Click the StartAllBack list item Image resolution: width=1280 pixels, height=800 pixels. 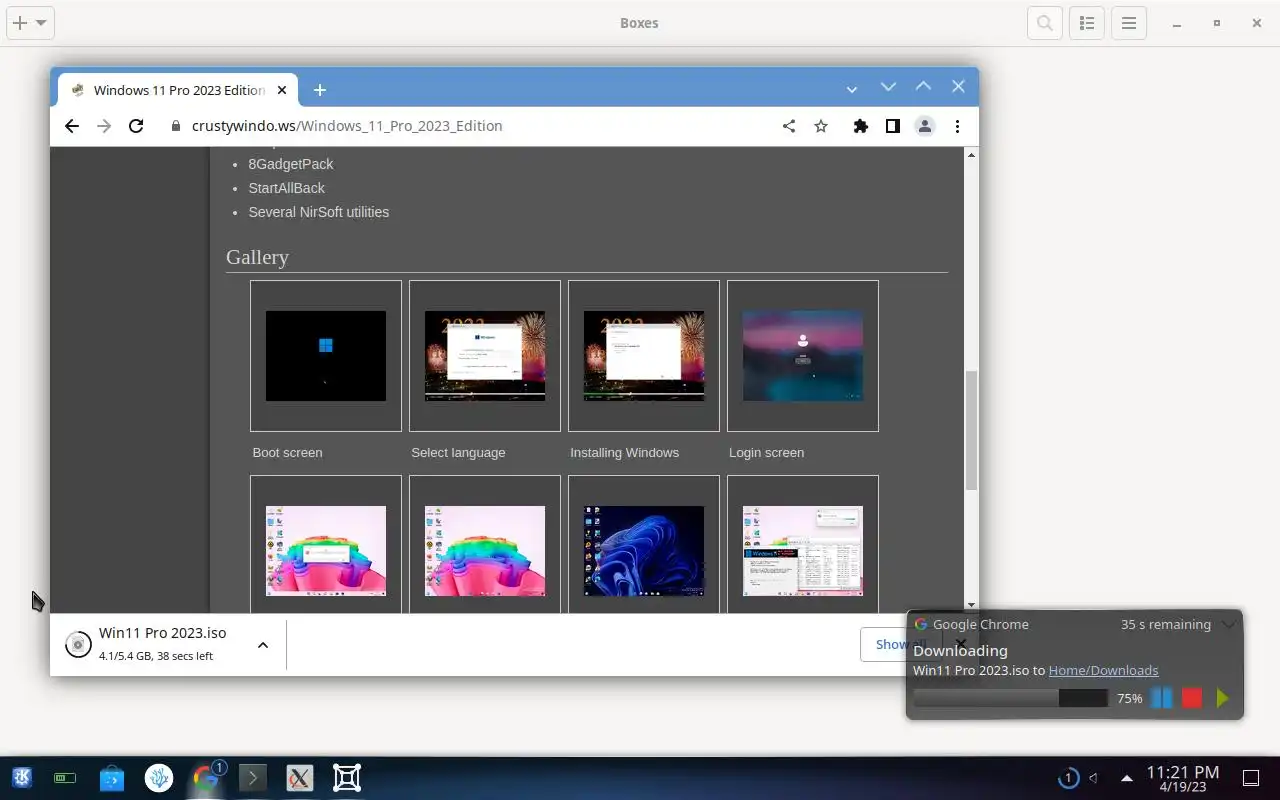click(287, 188)
